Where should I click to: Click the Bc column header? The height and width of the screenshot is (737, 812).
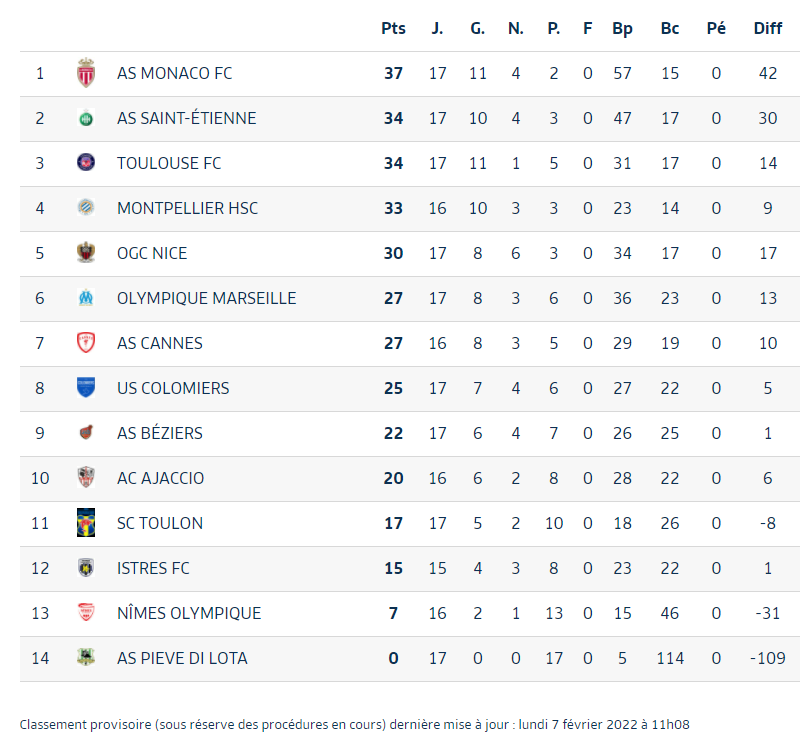pyautogui.click(x=670, y=28)
